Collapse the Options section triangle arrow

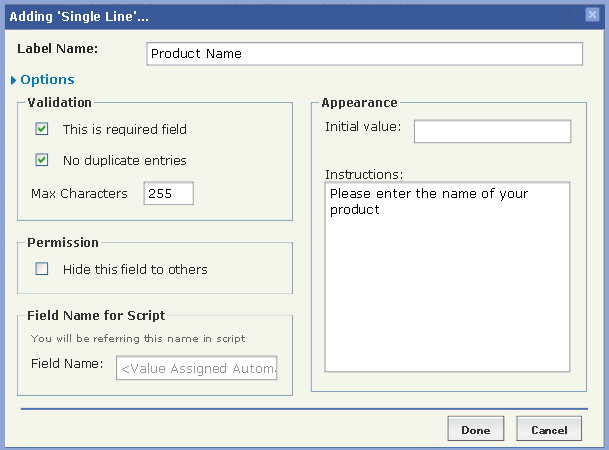[13, 80]
